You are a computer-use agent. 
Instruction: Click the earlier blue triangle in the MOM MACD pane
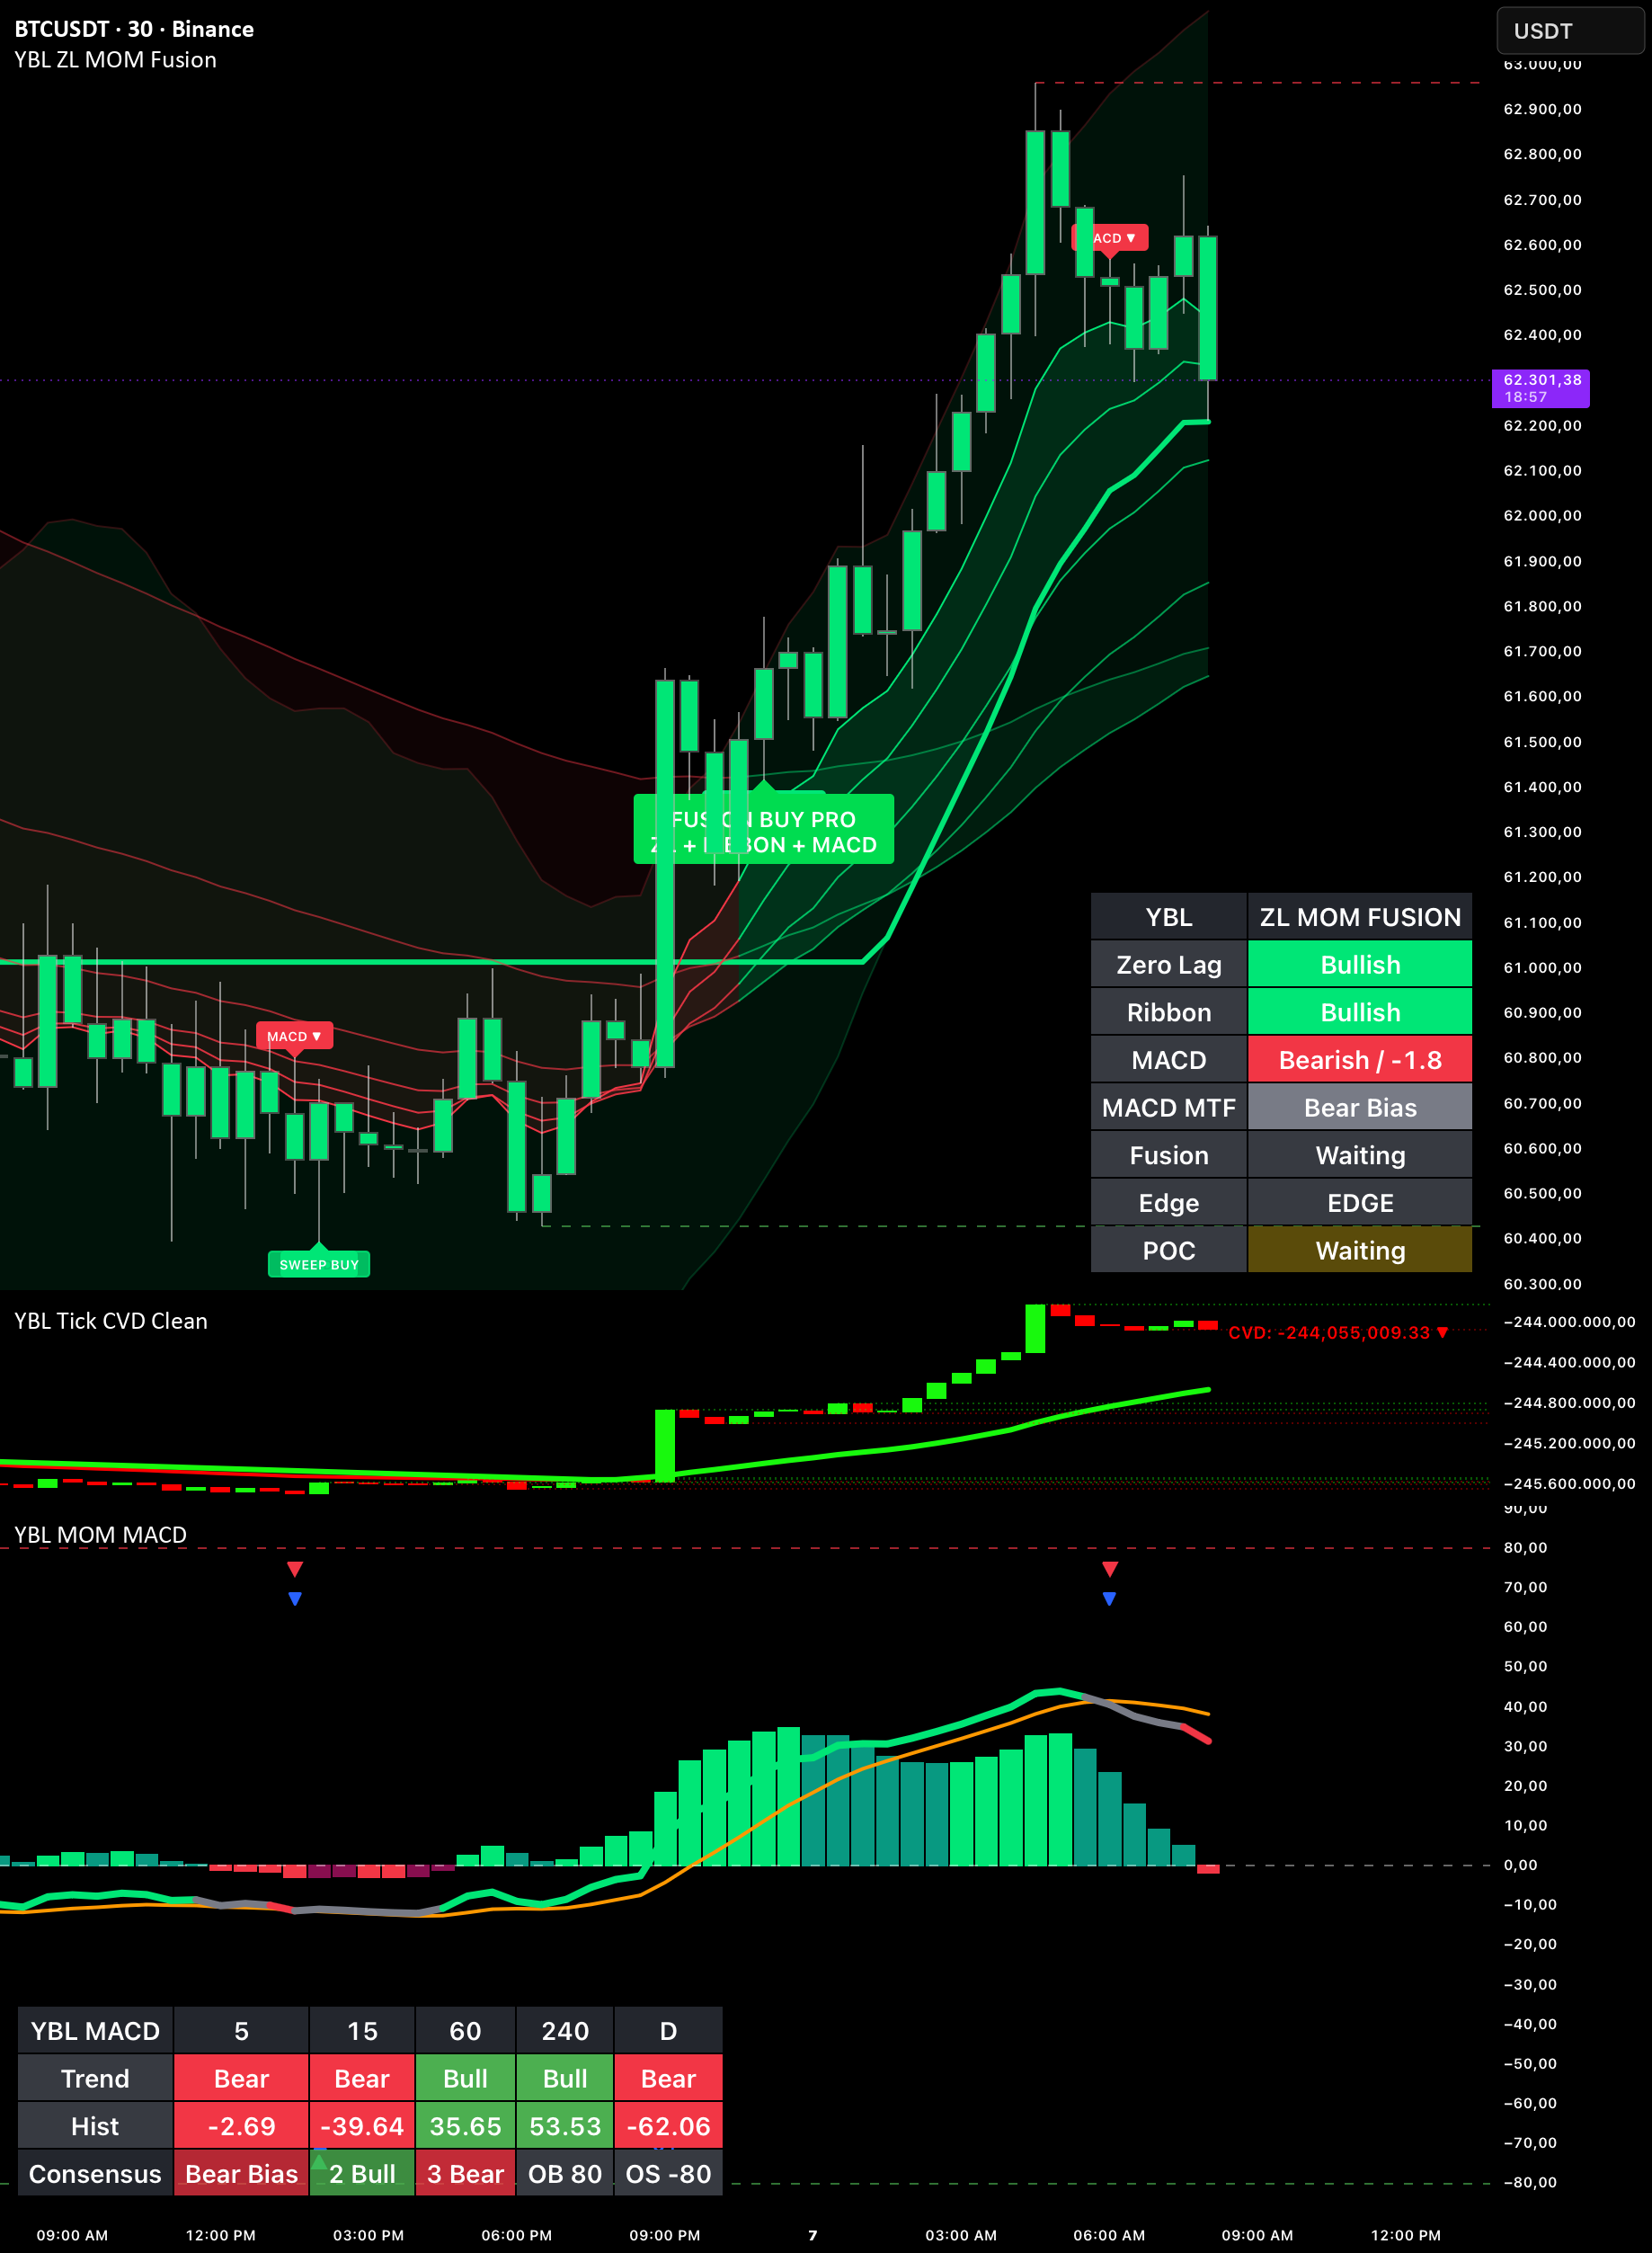tap(295, 1599)
